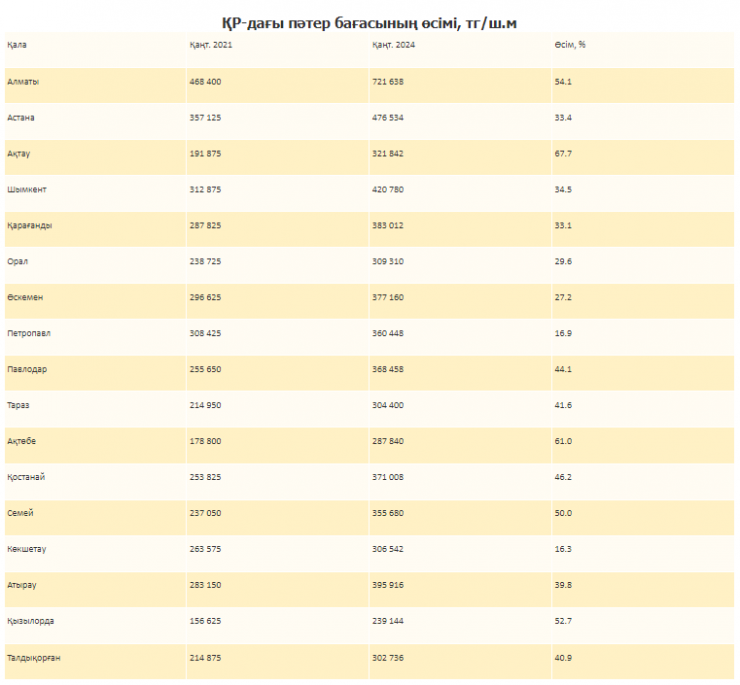Select the Өскемен row label
Viewport: 740px width, 685px height.
25,298
